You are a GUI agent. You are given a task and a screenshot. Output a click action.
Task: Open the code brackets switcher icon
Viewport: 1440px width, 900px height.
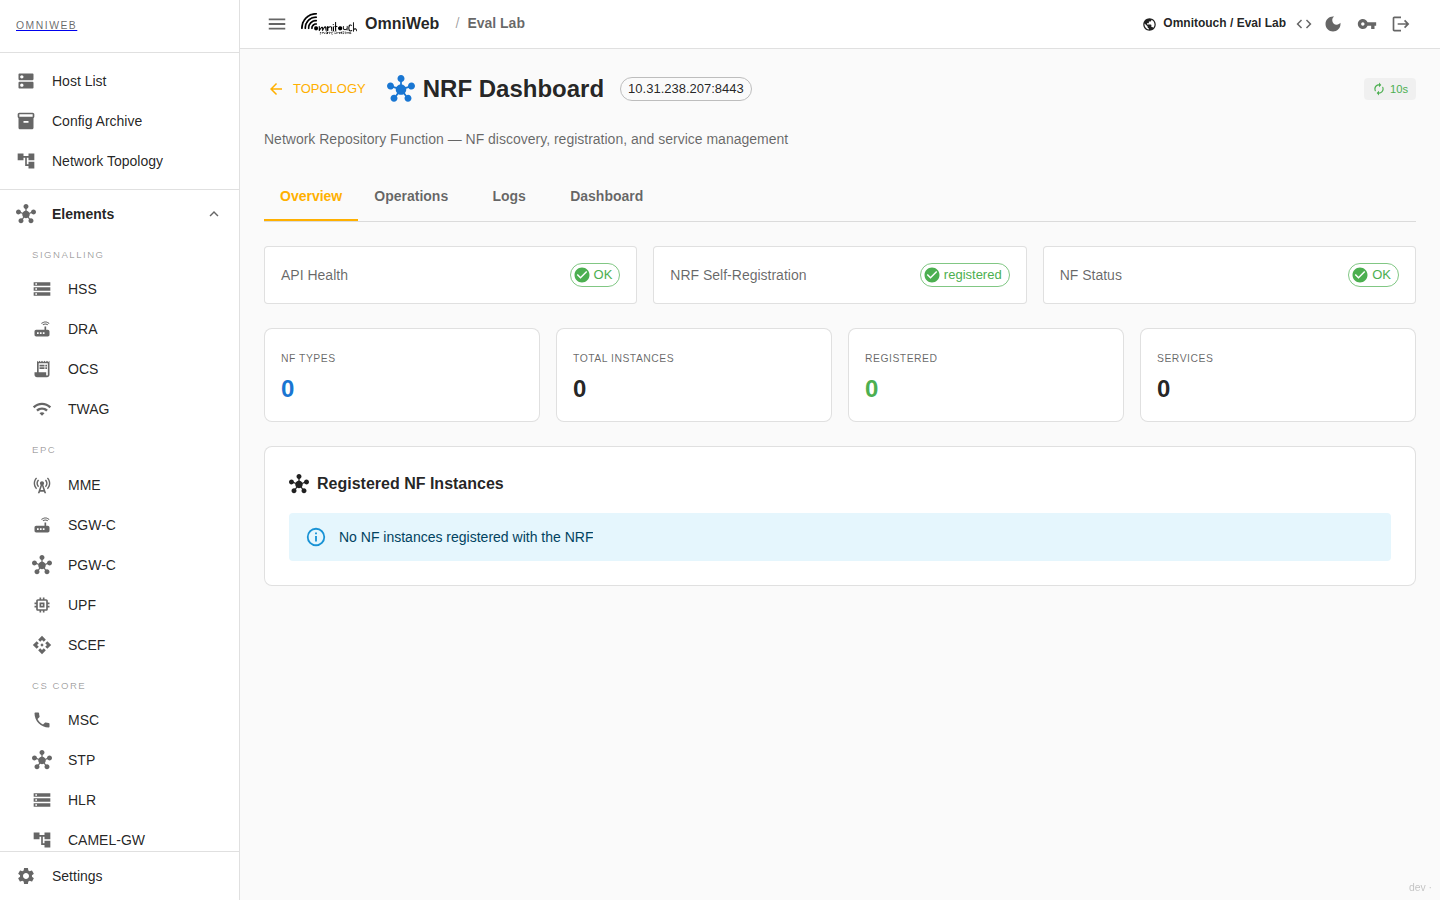(x=1304, y=24)
